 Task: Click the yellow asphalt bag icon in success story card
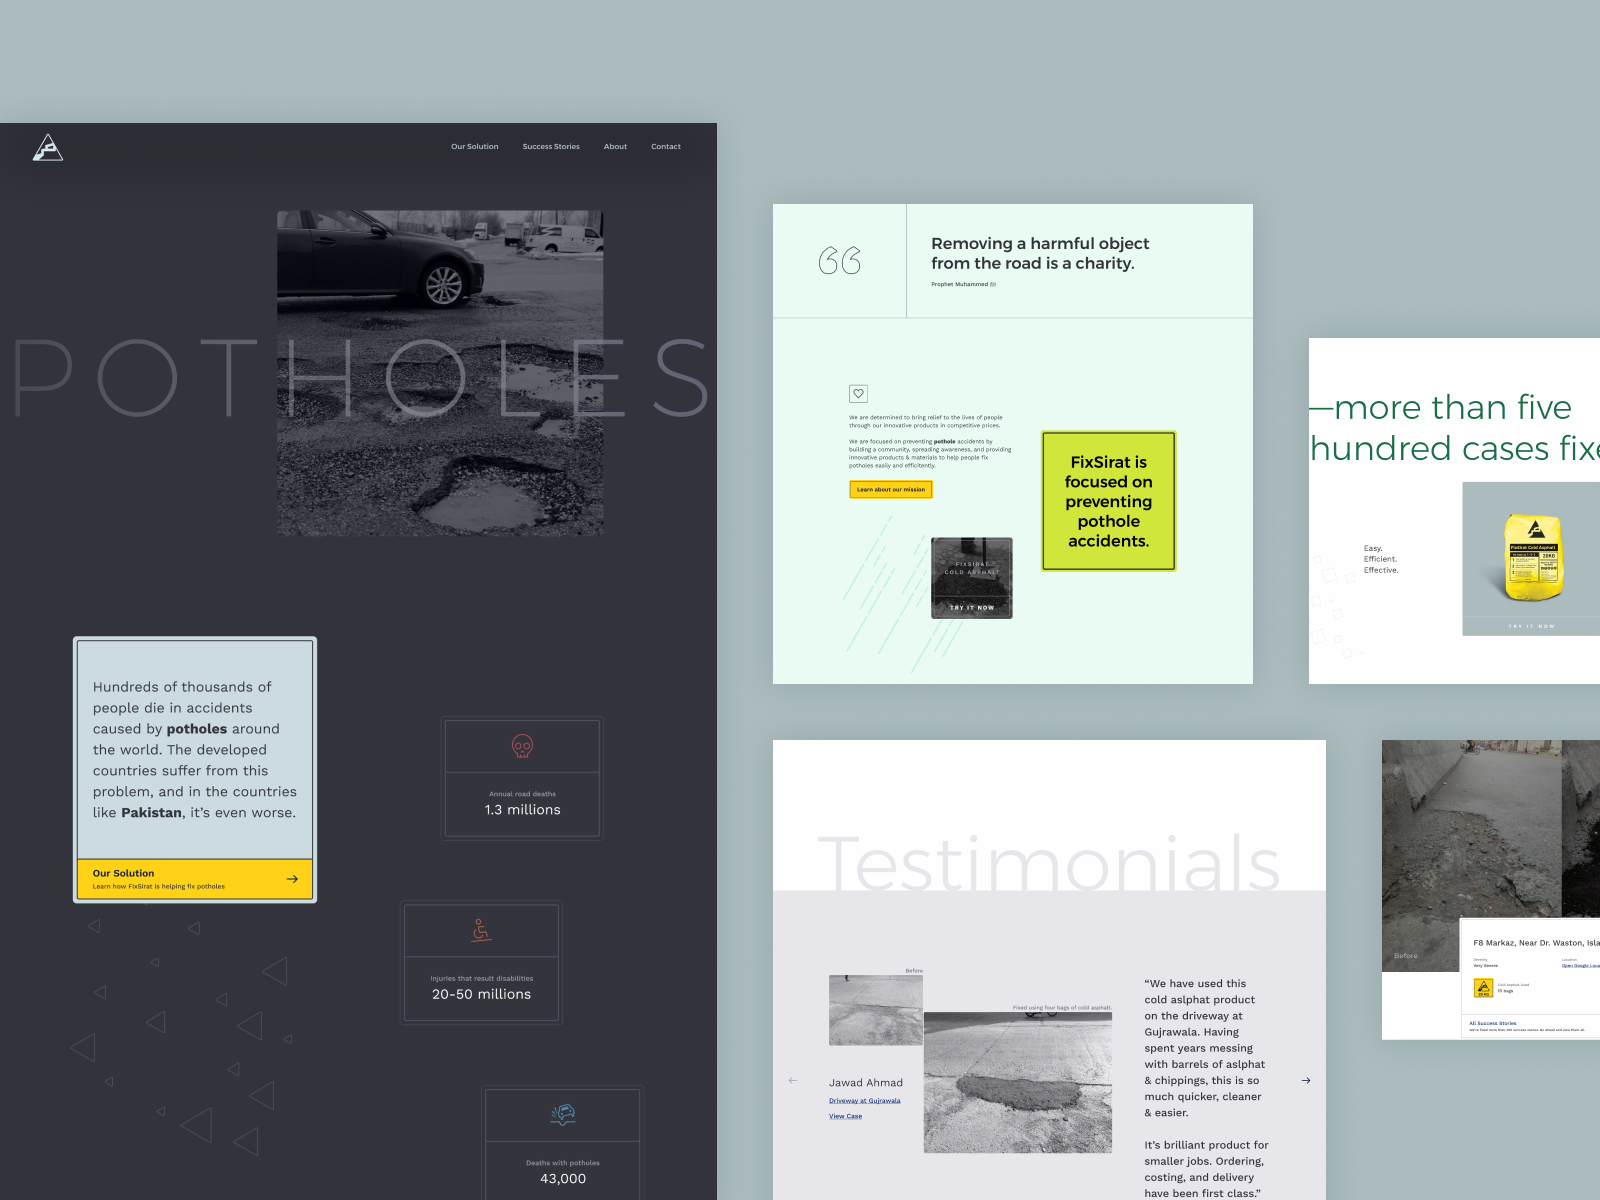[1484, 988]
